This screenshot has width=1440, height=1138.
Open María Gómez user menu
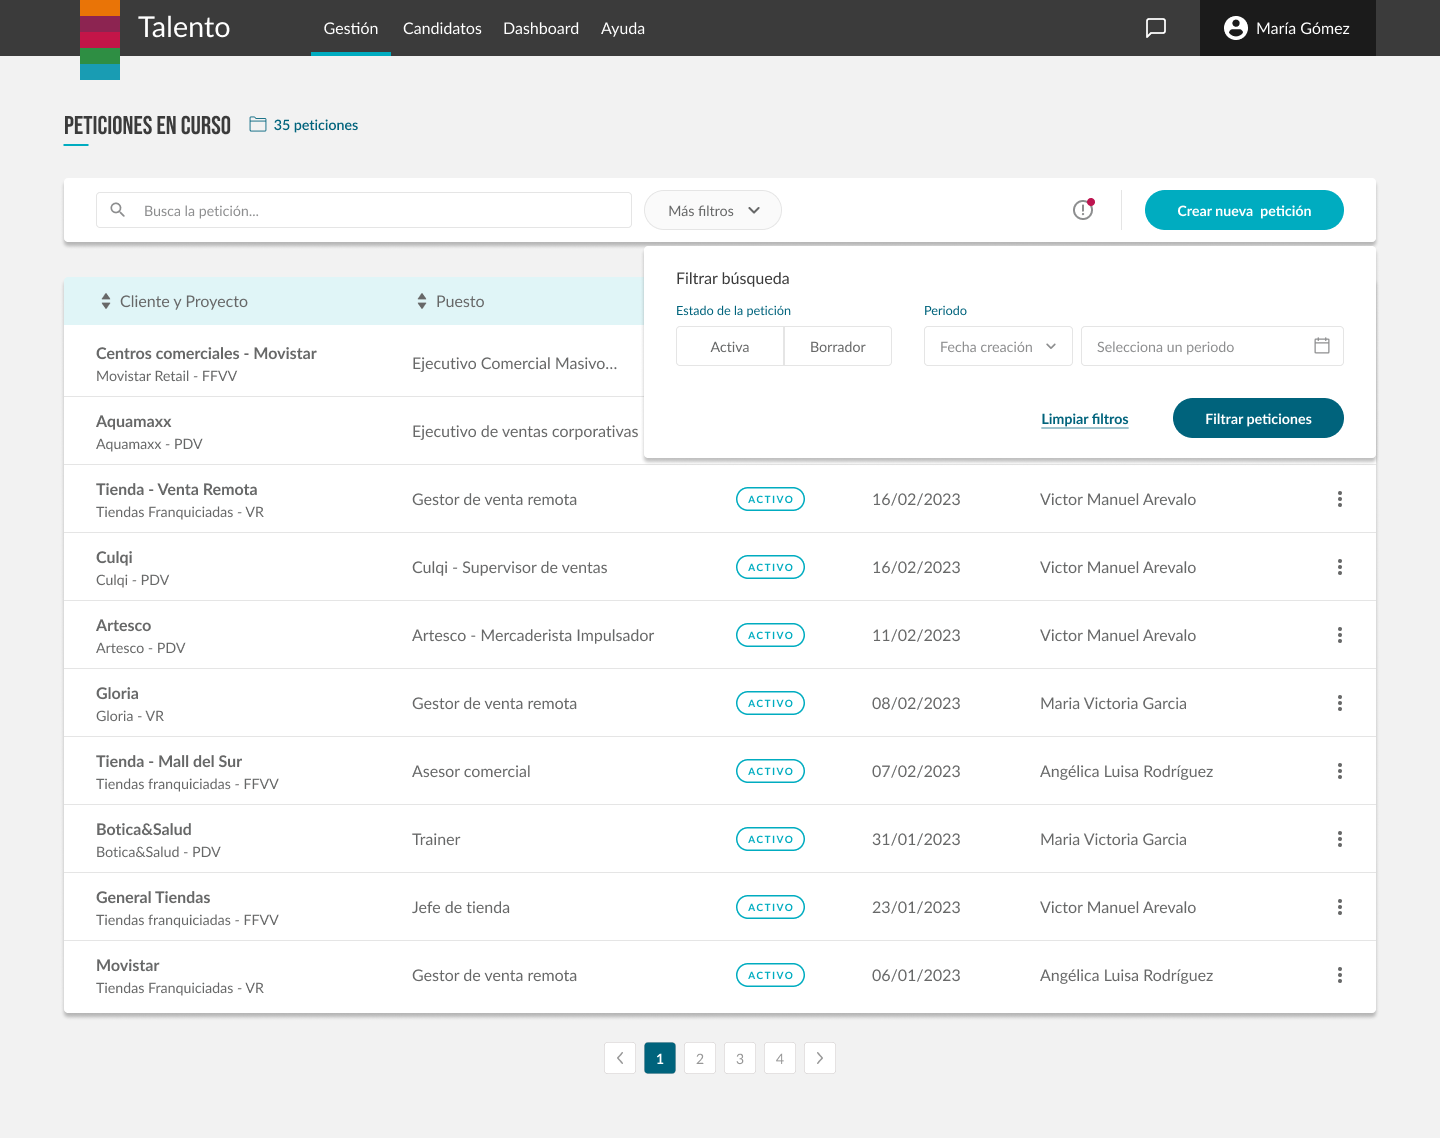(1287, 28)
